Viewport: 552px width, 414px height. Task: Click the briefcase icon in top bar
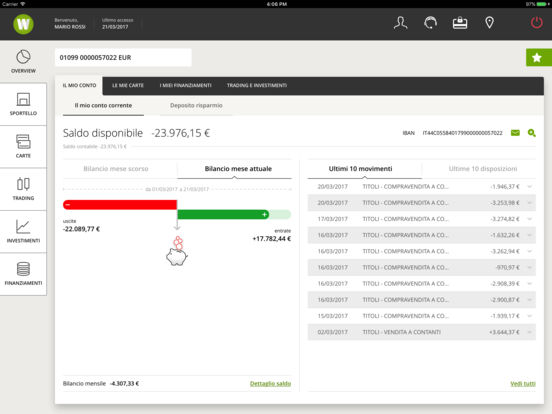pos(460,23)
